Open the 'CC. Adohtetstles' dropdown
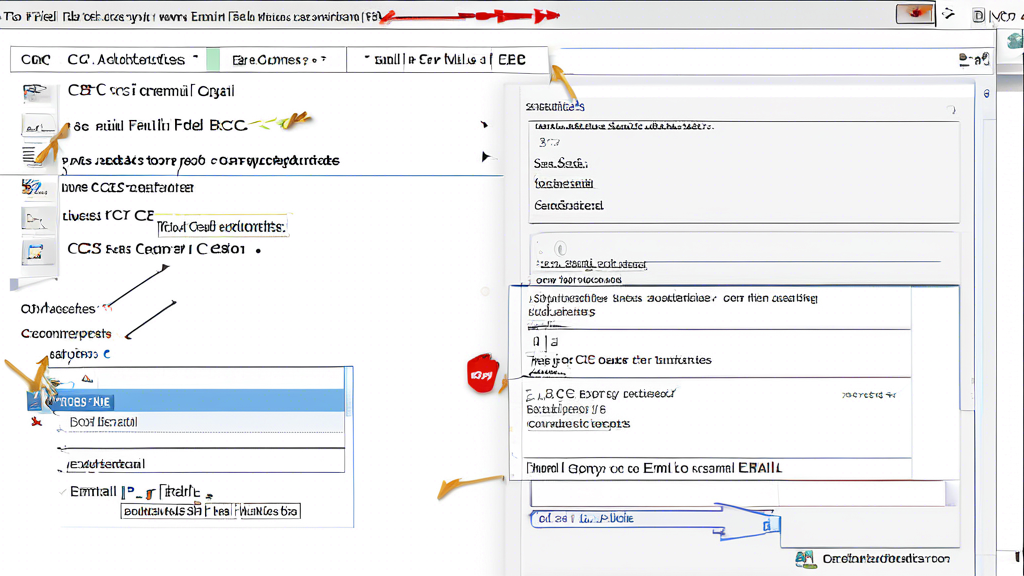 point(133,59)
